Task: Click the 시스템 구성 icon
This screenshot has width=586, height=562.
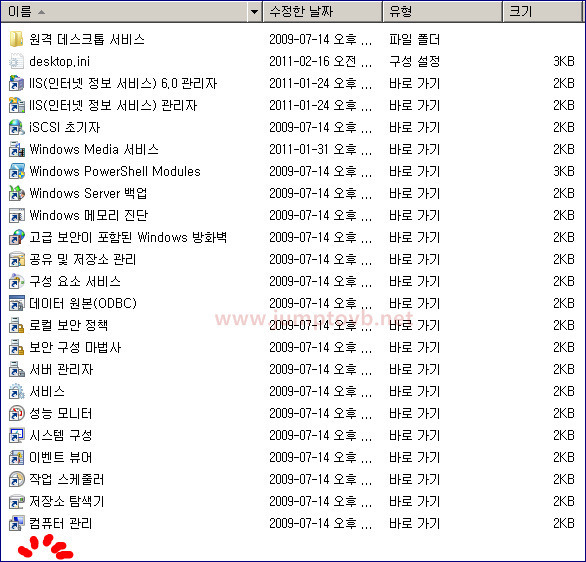Action: click(16, 436)
